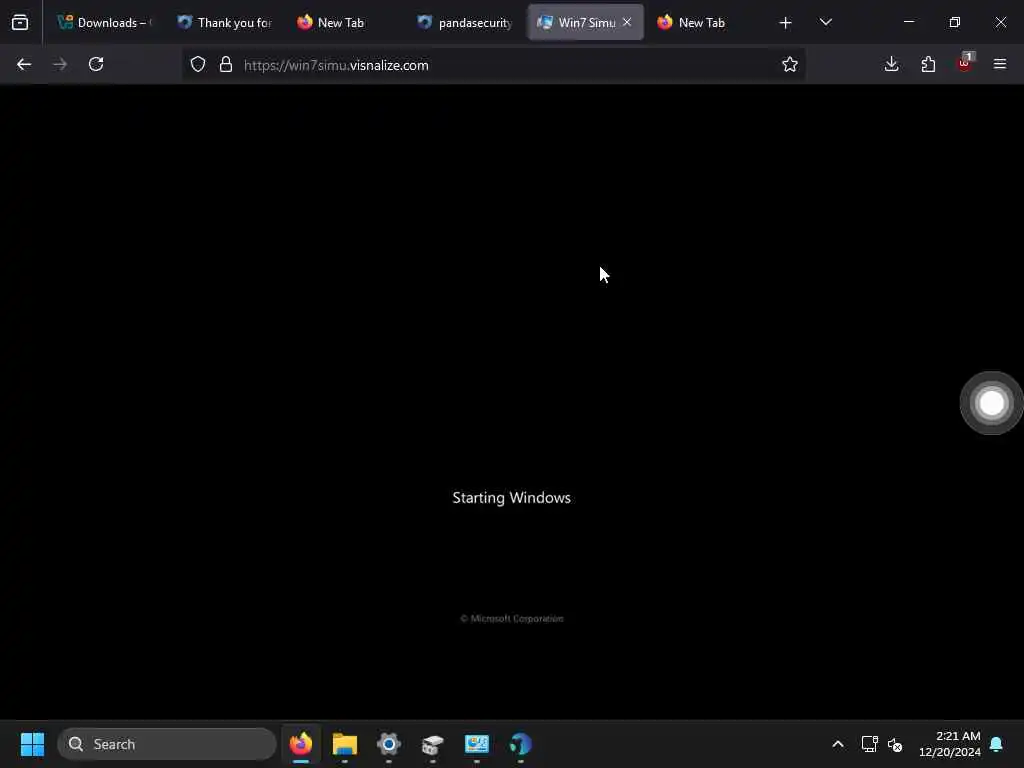Go forward to the next page

pos(60,64)
